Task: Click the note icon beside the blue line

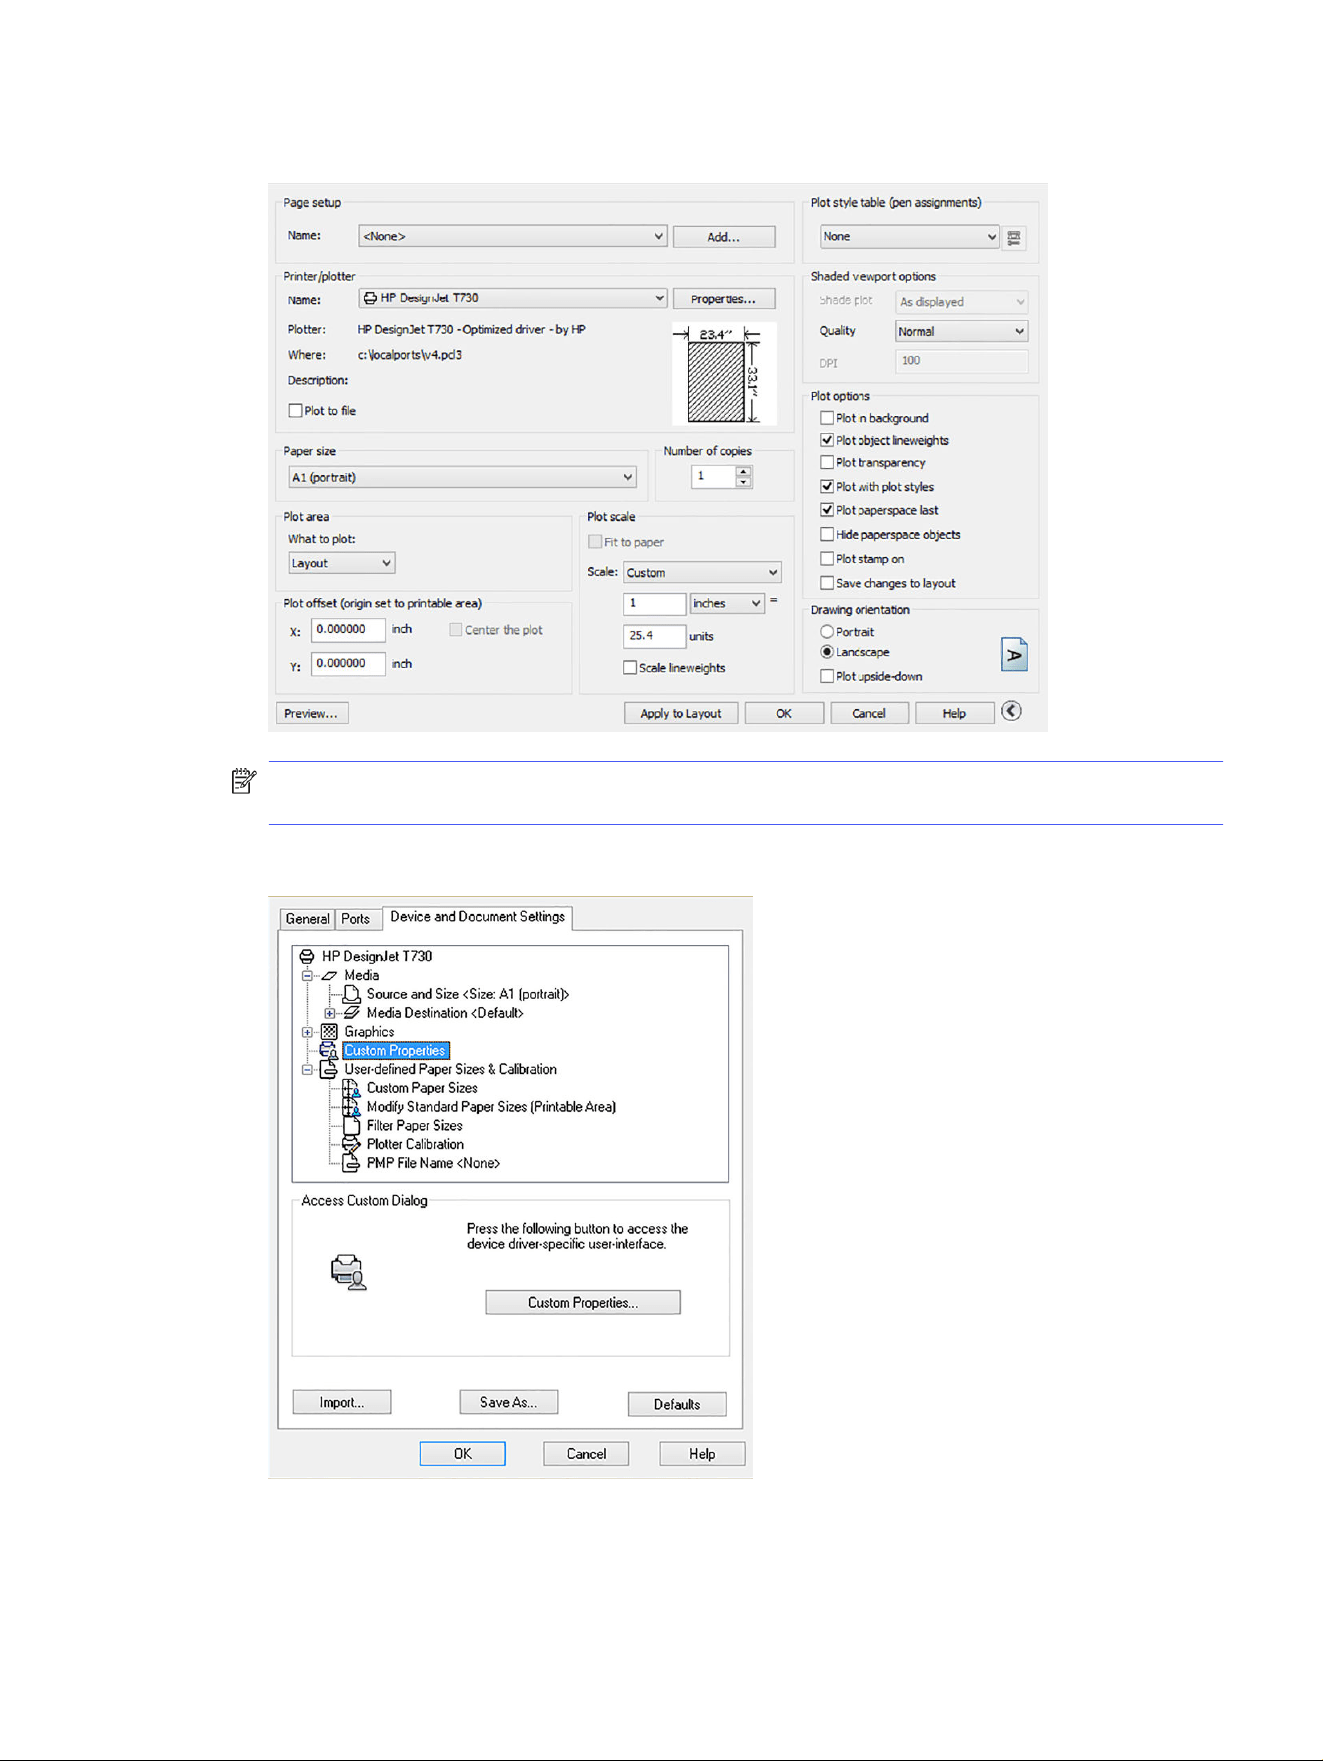Action: 244,781
